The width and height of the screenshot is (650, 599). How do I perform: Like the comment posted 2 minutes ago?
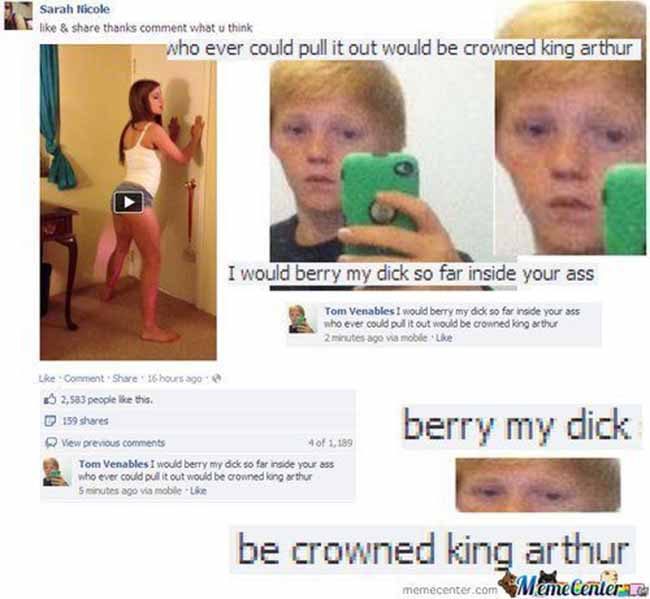[444, 338]
